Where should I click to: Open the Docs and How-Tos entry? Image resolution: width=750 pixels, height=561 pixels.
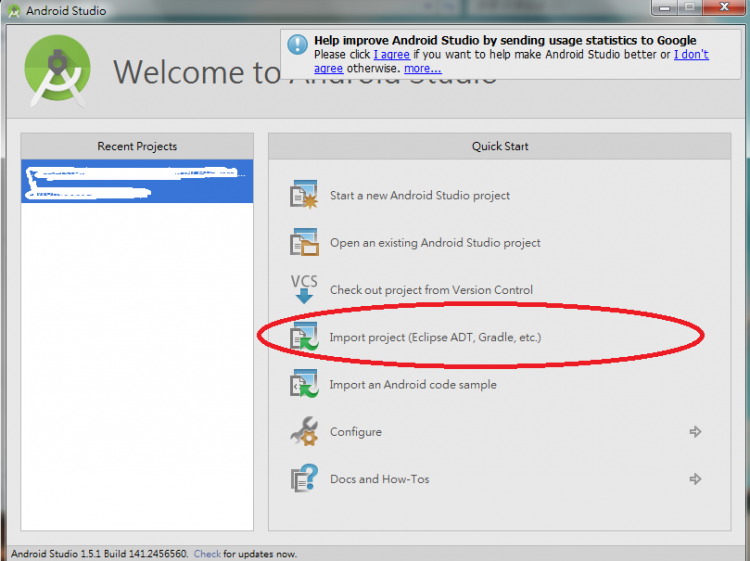coord(379,479)
